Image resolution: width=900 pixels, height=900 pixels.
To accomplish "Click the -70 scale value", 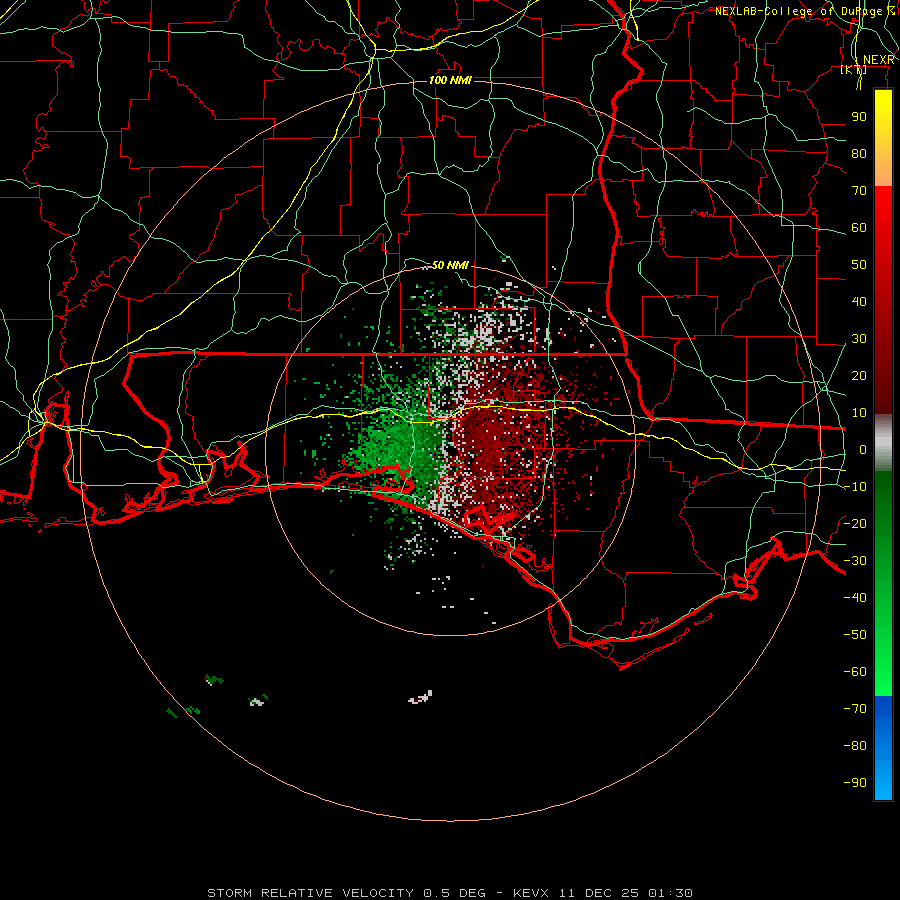I will pyautogui.click(x=855, y=709).
